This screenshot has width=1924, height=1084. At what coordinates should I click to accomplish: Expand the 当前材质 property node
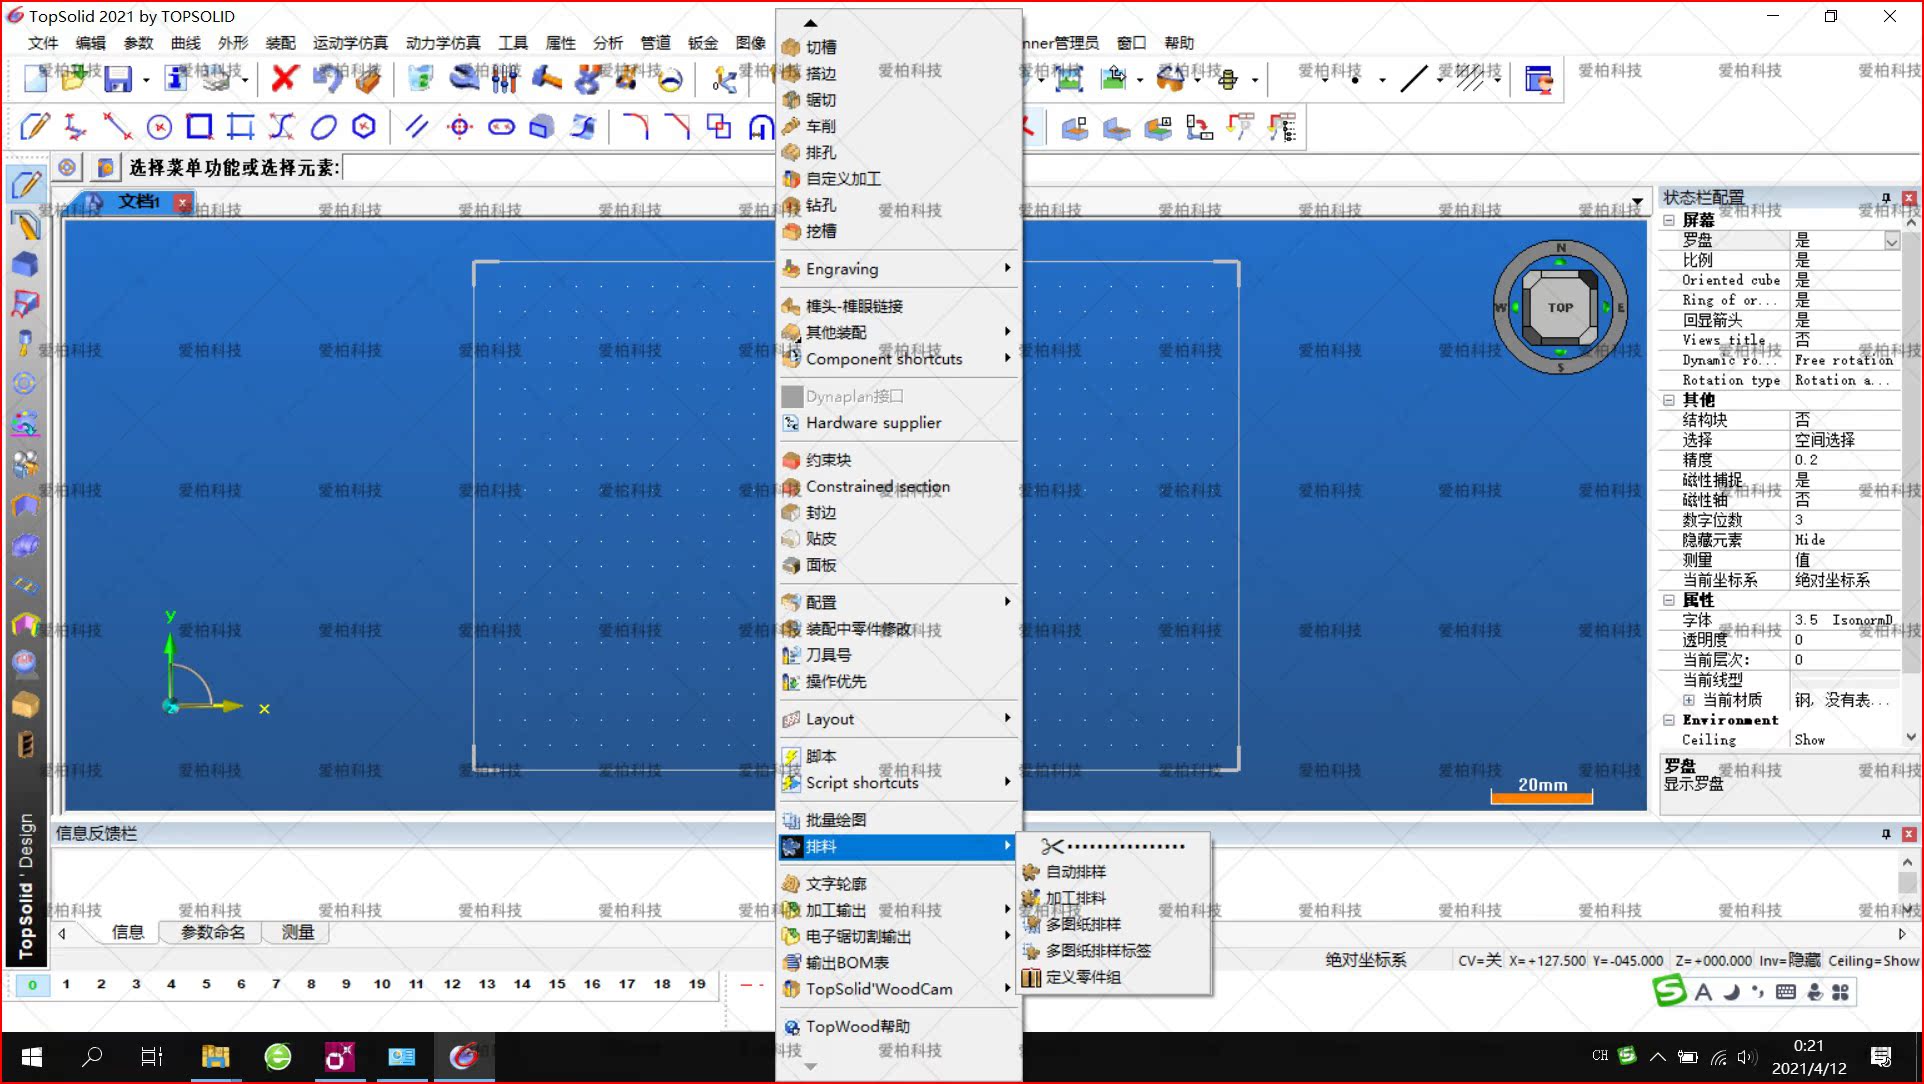click(x=1688, y=700)
